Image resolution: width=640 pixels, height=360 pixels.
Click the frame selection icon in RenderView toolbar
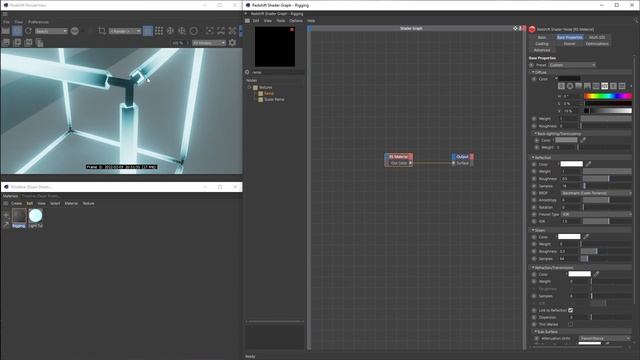[209, 31]
